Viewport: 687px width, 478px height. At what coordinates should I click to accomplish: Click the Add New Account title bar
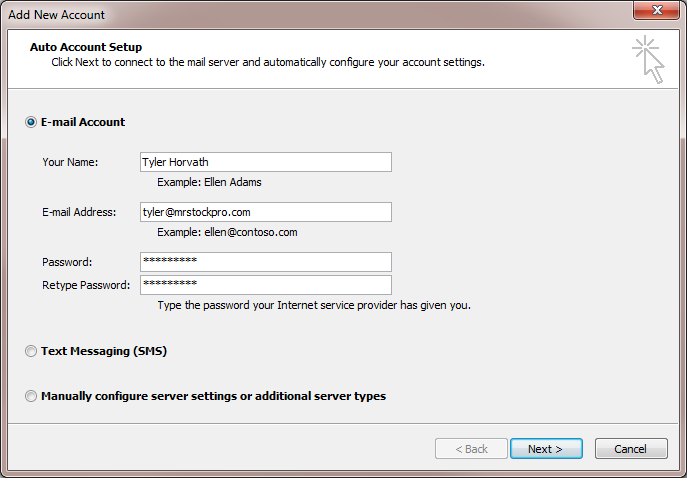click(300, 14)
